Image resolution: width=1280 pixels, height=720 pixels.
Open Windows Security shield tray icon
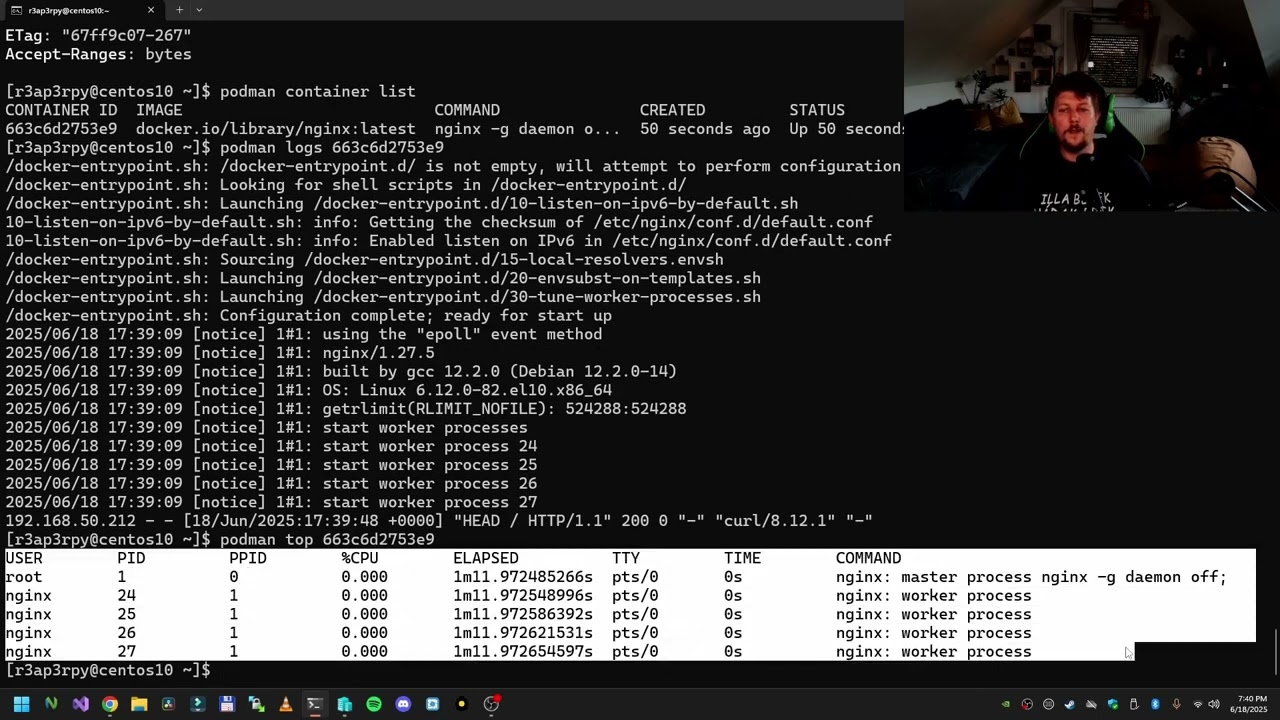[1113, 704]
